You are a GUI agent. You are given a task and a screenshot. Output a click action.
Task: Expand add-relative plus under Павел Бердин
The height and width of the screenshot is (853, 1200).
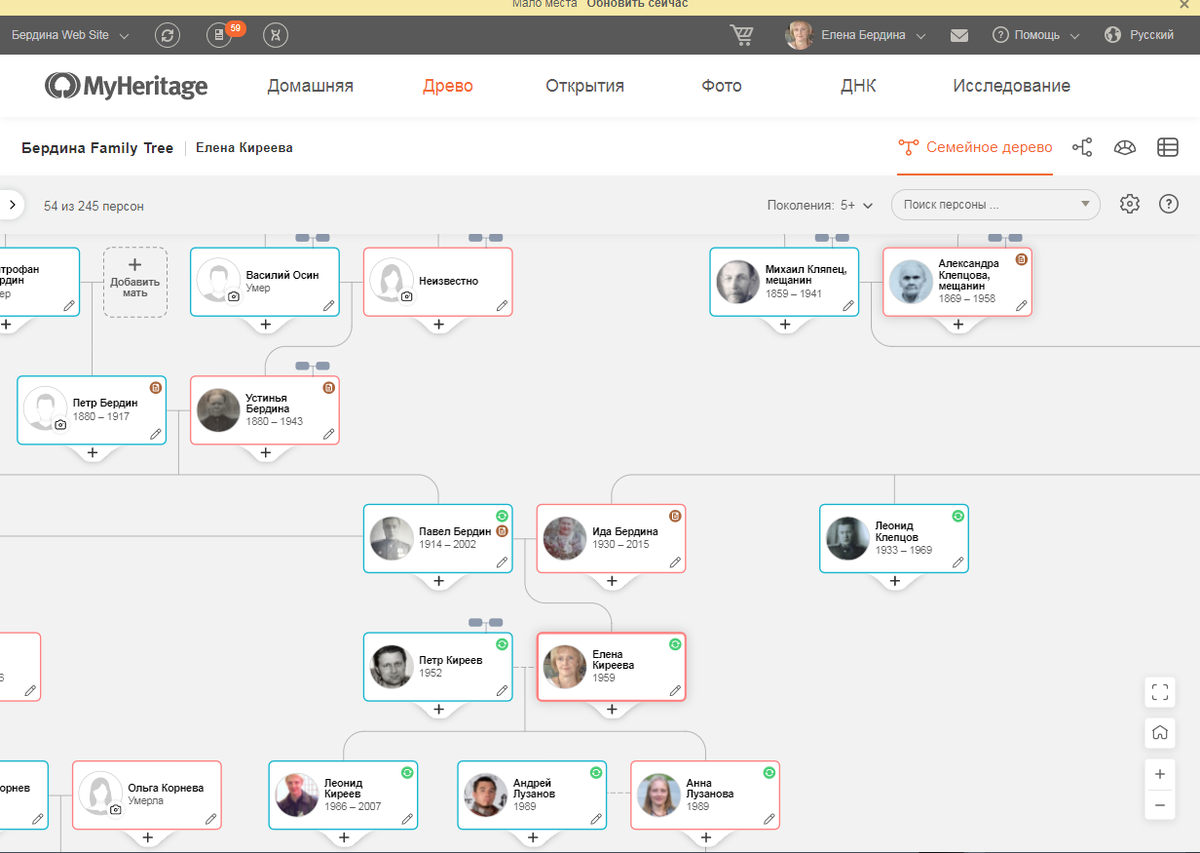pos(438,581)
